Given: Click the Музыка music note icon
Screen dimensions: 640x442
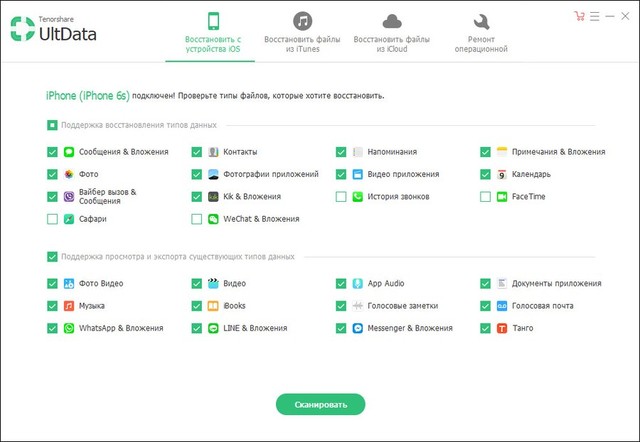Looking at the screenshot, I should pos(69,306).
